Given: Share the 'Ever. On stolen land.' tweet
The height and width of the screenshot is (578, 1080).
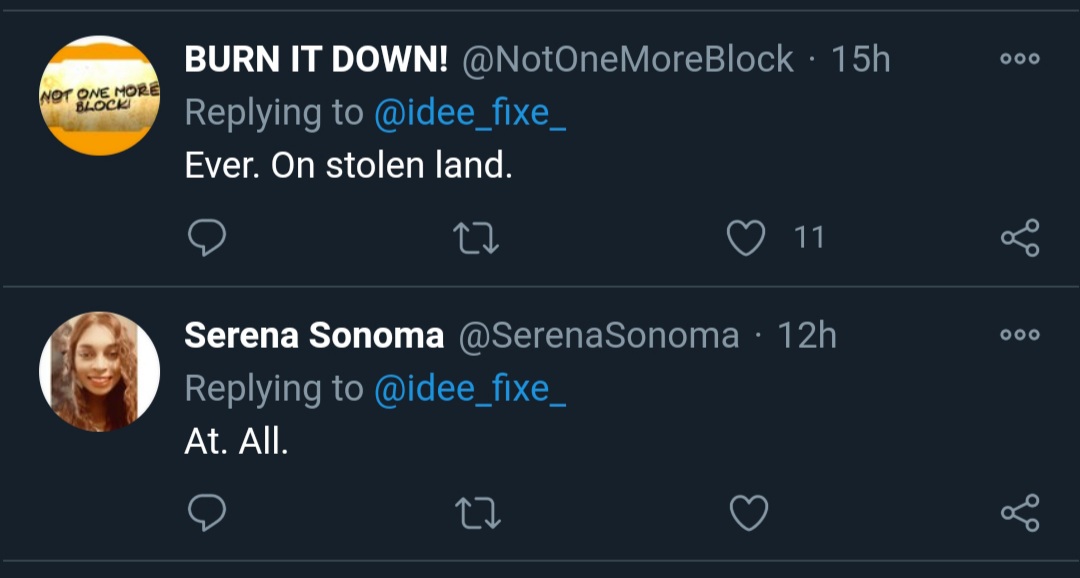Looking at the screenshot, I should click(1020, 238).
